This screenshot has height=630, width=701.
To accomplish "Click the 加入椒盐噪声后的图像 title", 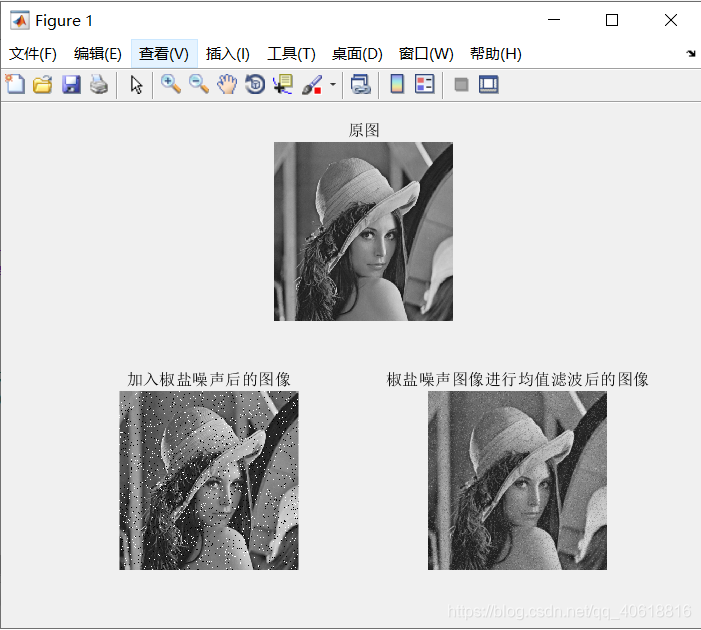I will (x=209, y=379).
